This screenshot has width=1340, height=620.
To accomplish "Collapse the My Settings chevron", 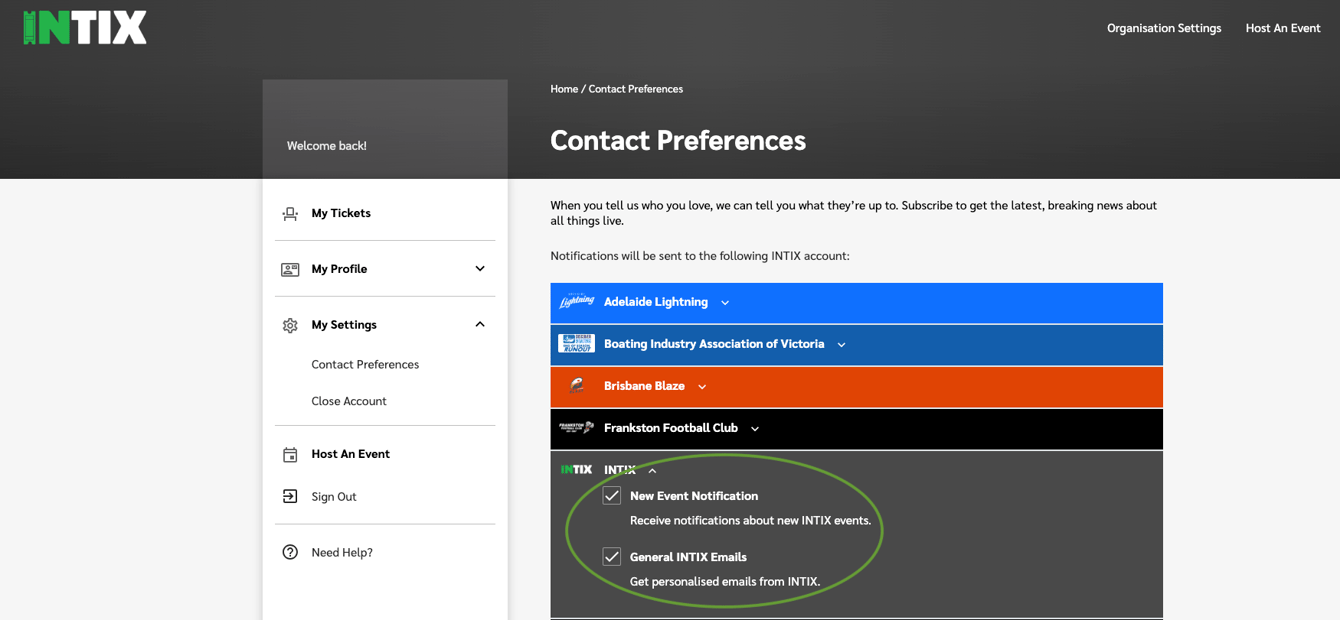I will click(x=480, y=324).
